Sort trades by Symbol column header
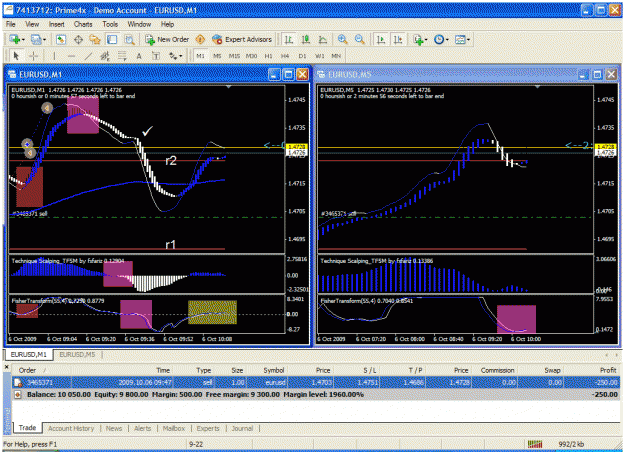Image resolution: width=625 pixels, height=452 pixels. [x=274, y=370]
